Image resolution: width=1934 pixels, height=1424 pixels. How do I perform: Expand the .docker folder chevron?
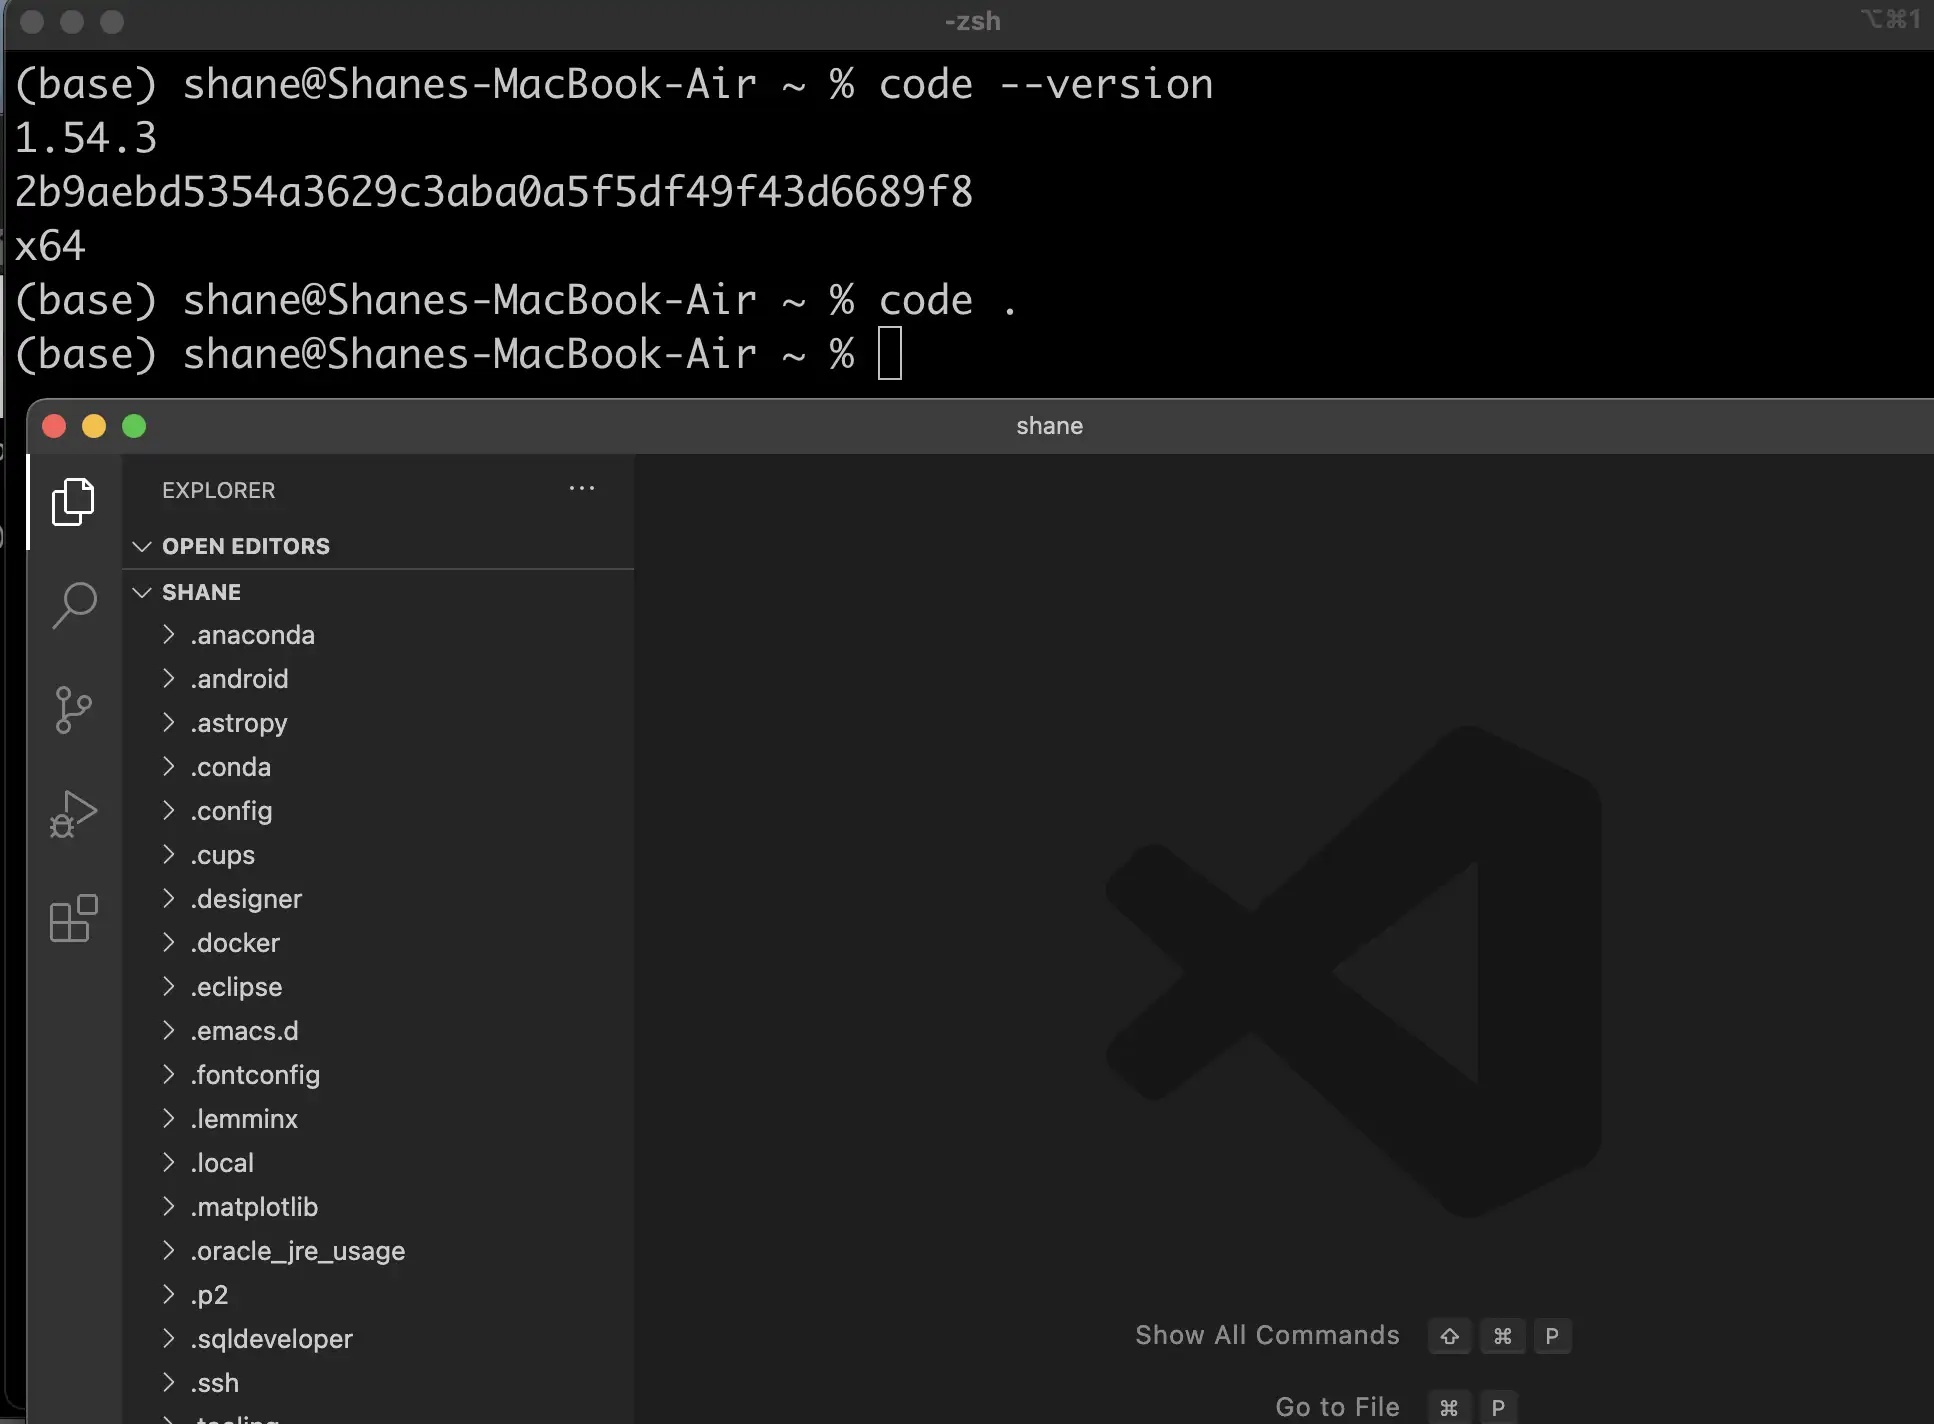(169, 943)
